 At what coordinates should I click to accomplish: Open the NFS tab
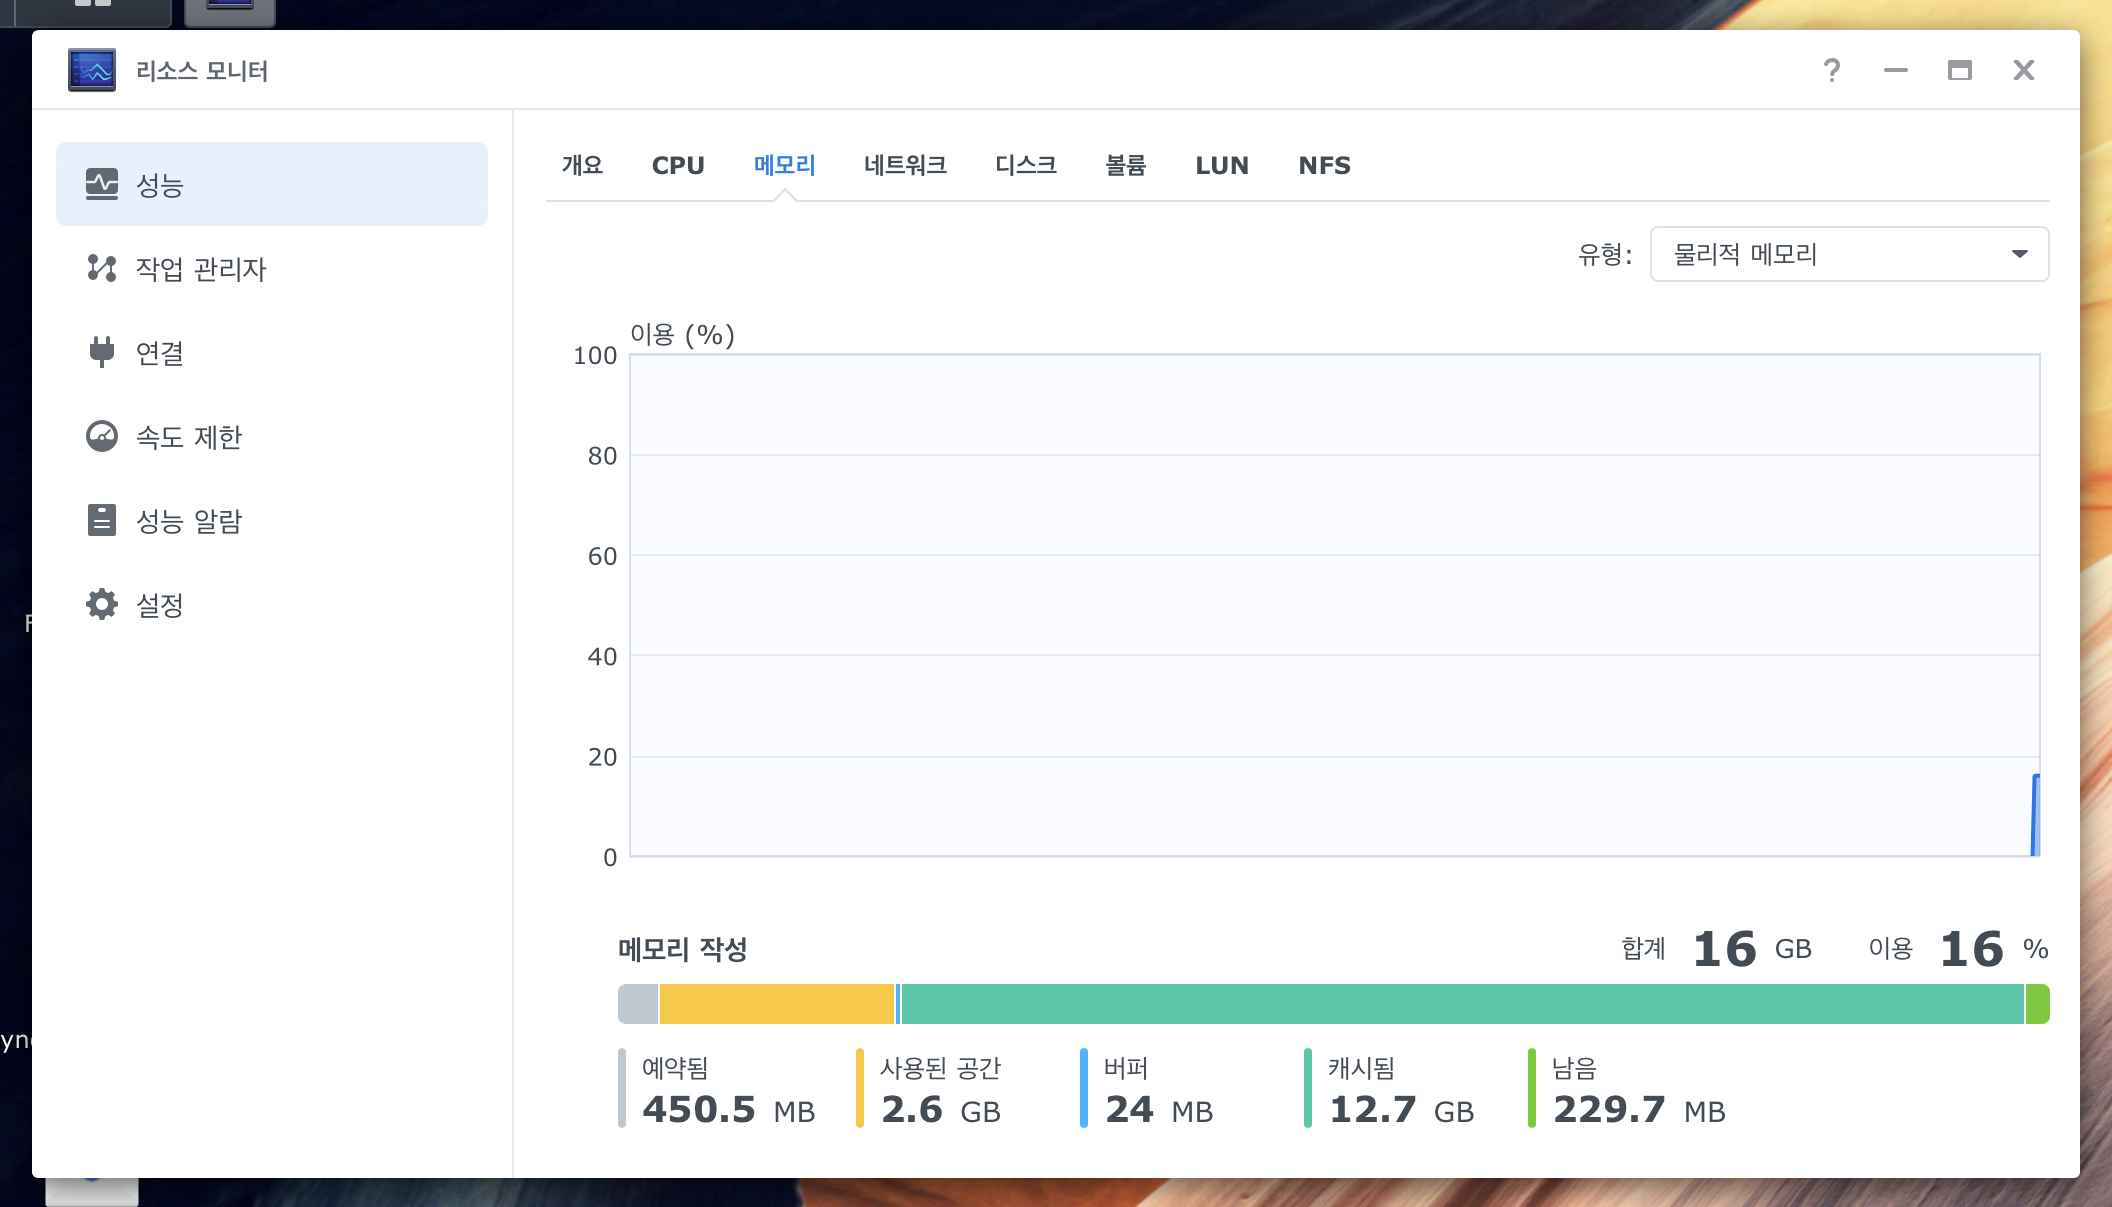tap(1324, 165)
